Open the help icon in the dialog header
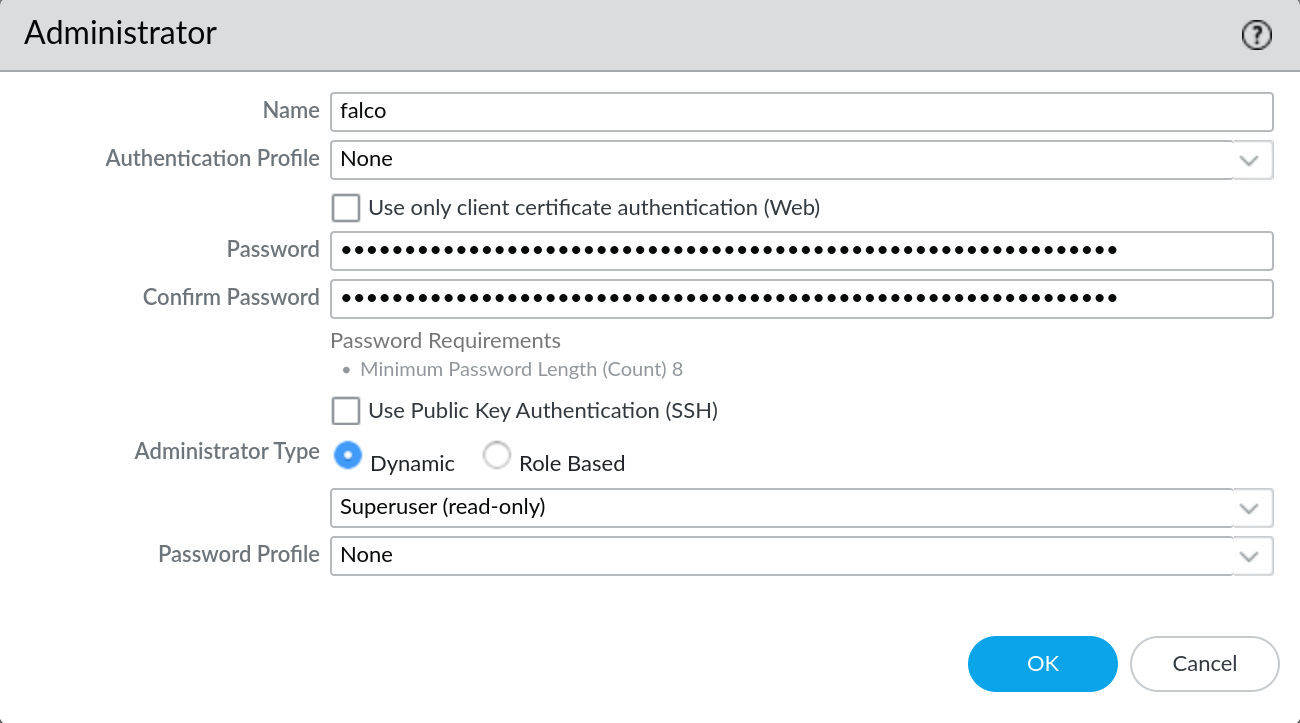The width and height of the screenshot is (1300, 723). point(1256,35)
